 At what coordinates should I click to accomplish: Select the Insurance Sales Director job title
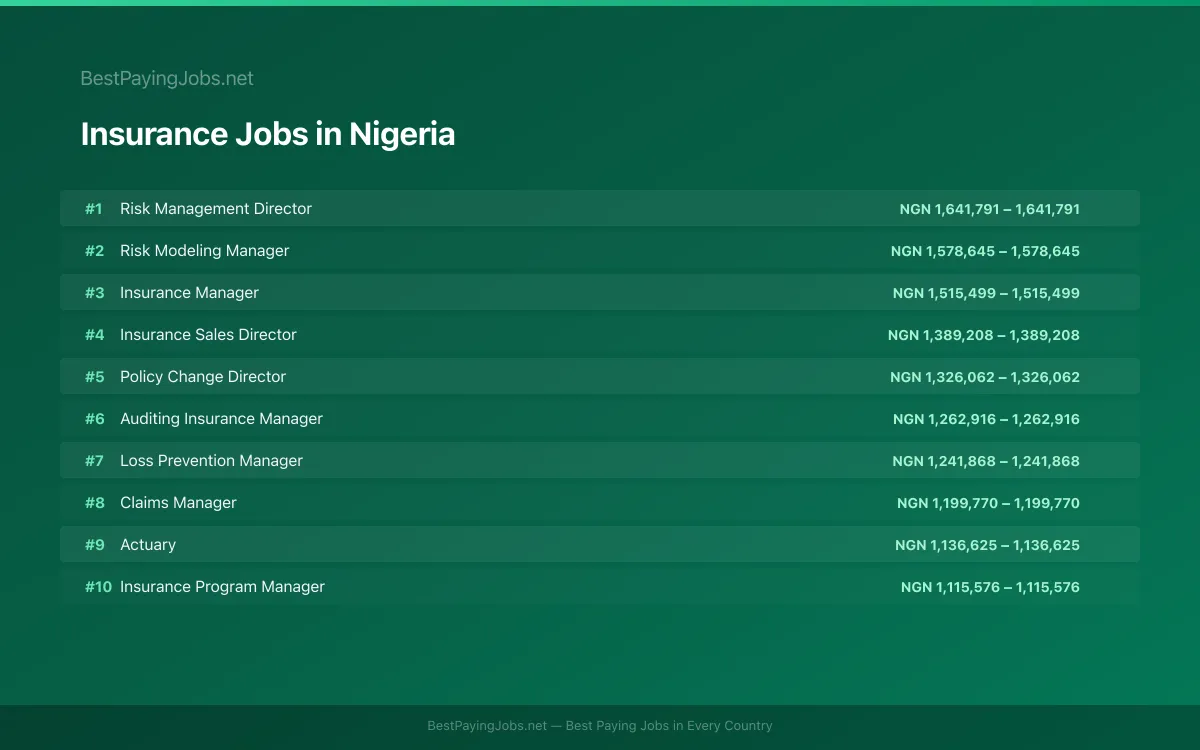(x=208, y=334)
